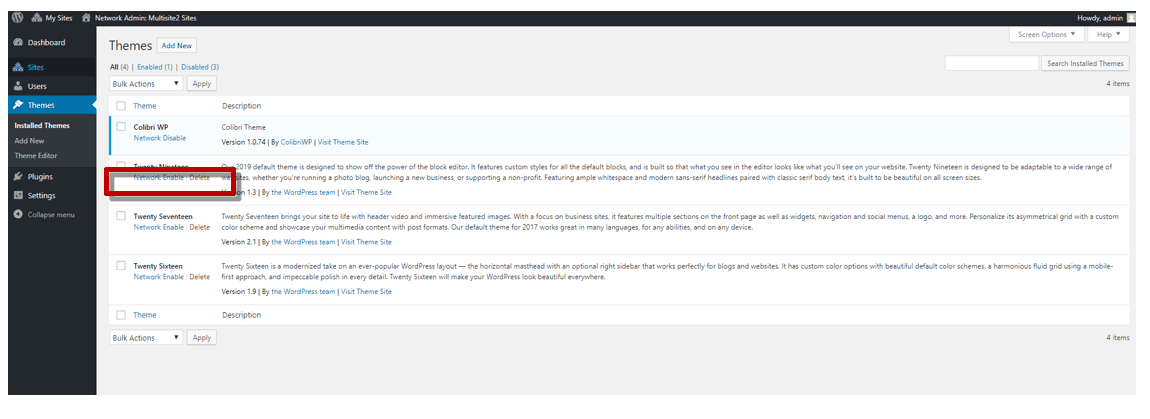
Task: Click Network Disable under Colibri WP
Action: 160,138
